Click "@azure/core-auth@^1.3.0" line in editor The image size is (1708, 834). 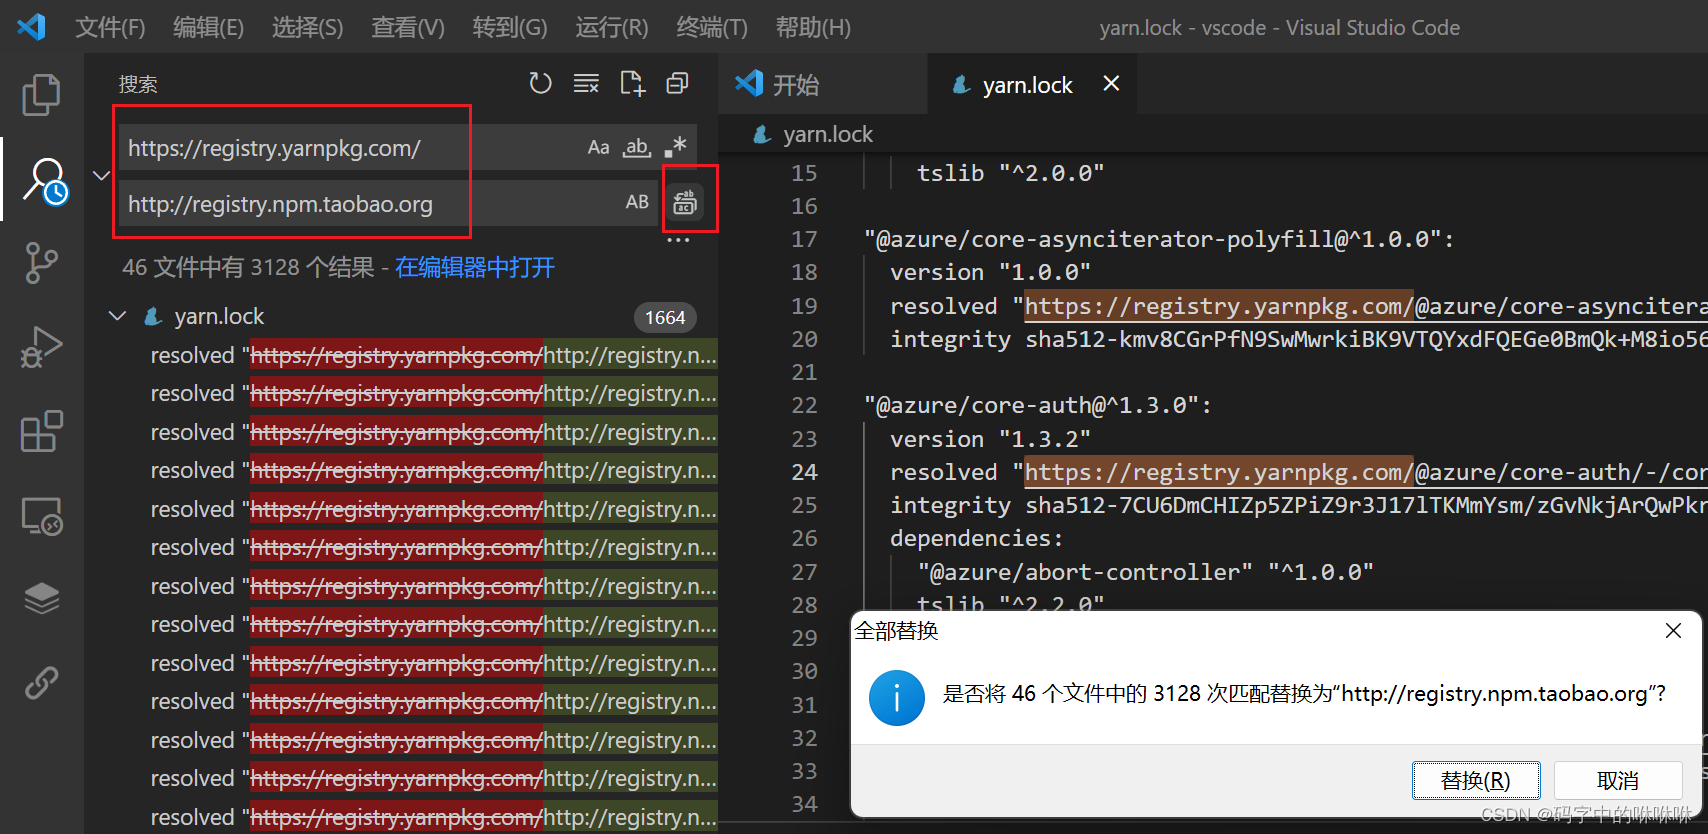(1038, 405)
